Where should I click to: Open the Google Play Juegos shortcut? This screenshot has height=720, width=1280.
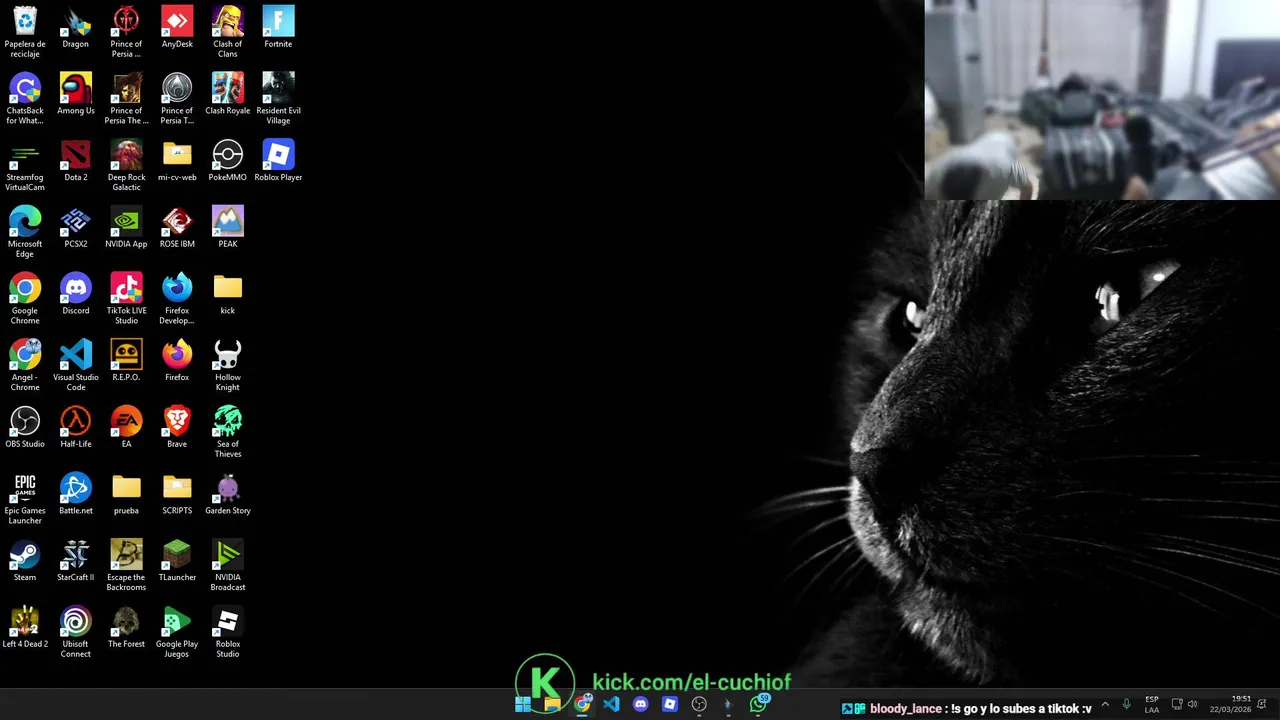click(177, 632)
